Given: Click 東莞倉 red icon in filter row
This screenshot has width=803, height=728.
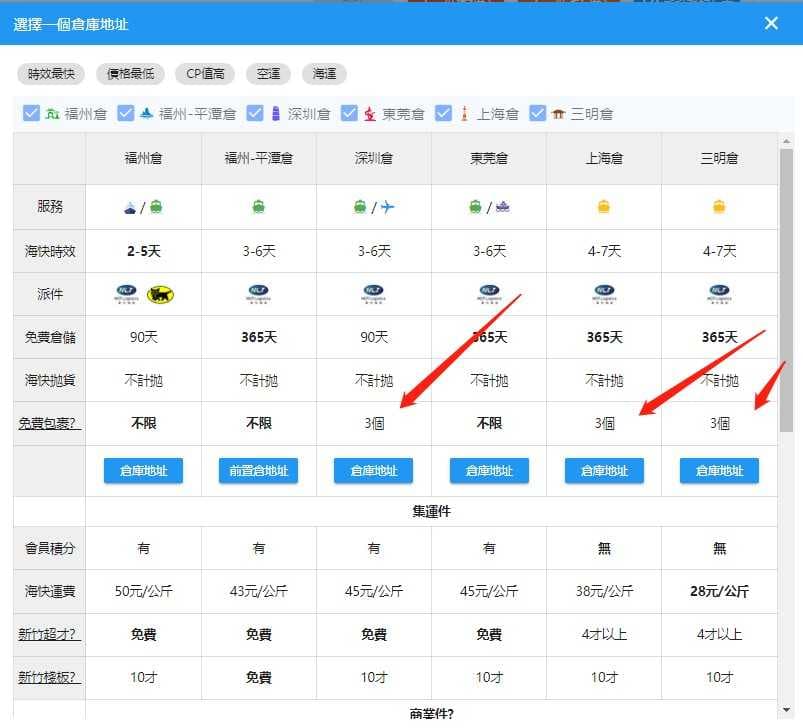Looking at the screenshot, I should point(370,114).
